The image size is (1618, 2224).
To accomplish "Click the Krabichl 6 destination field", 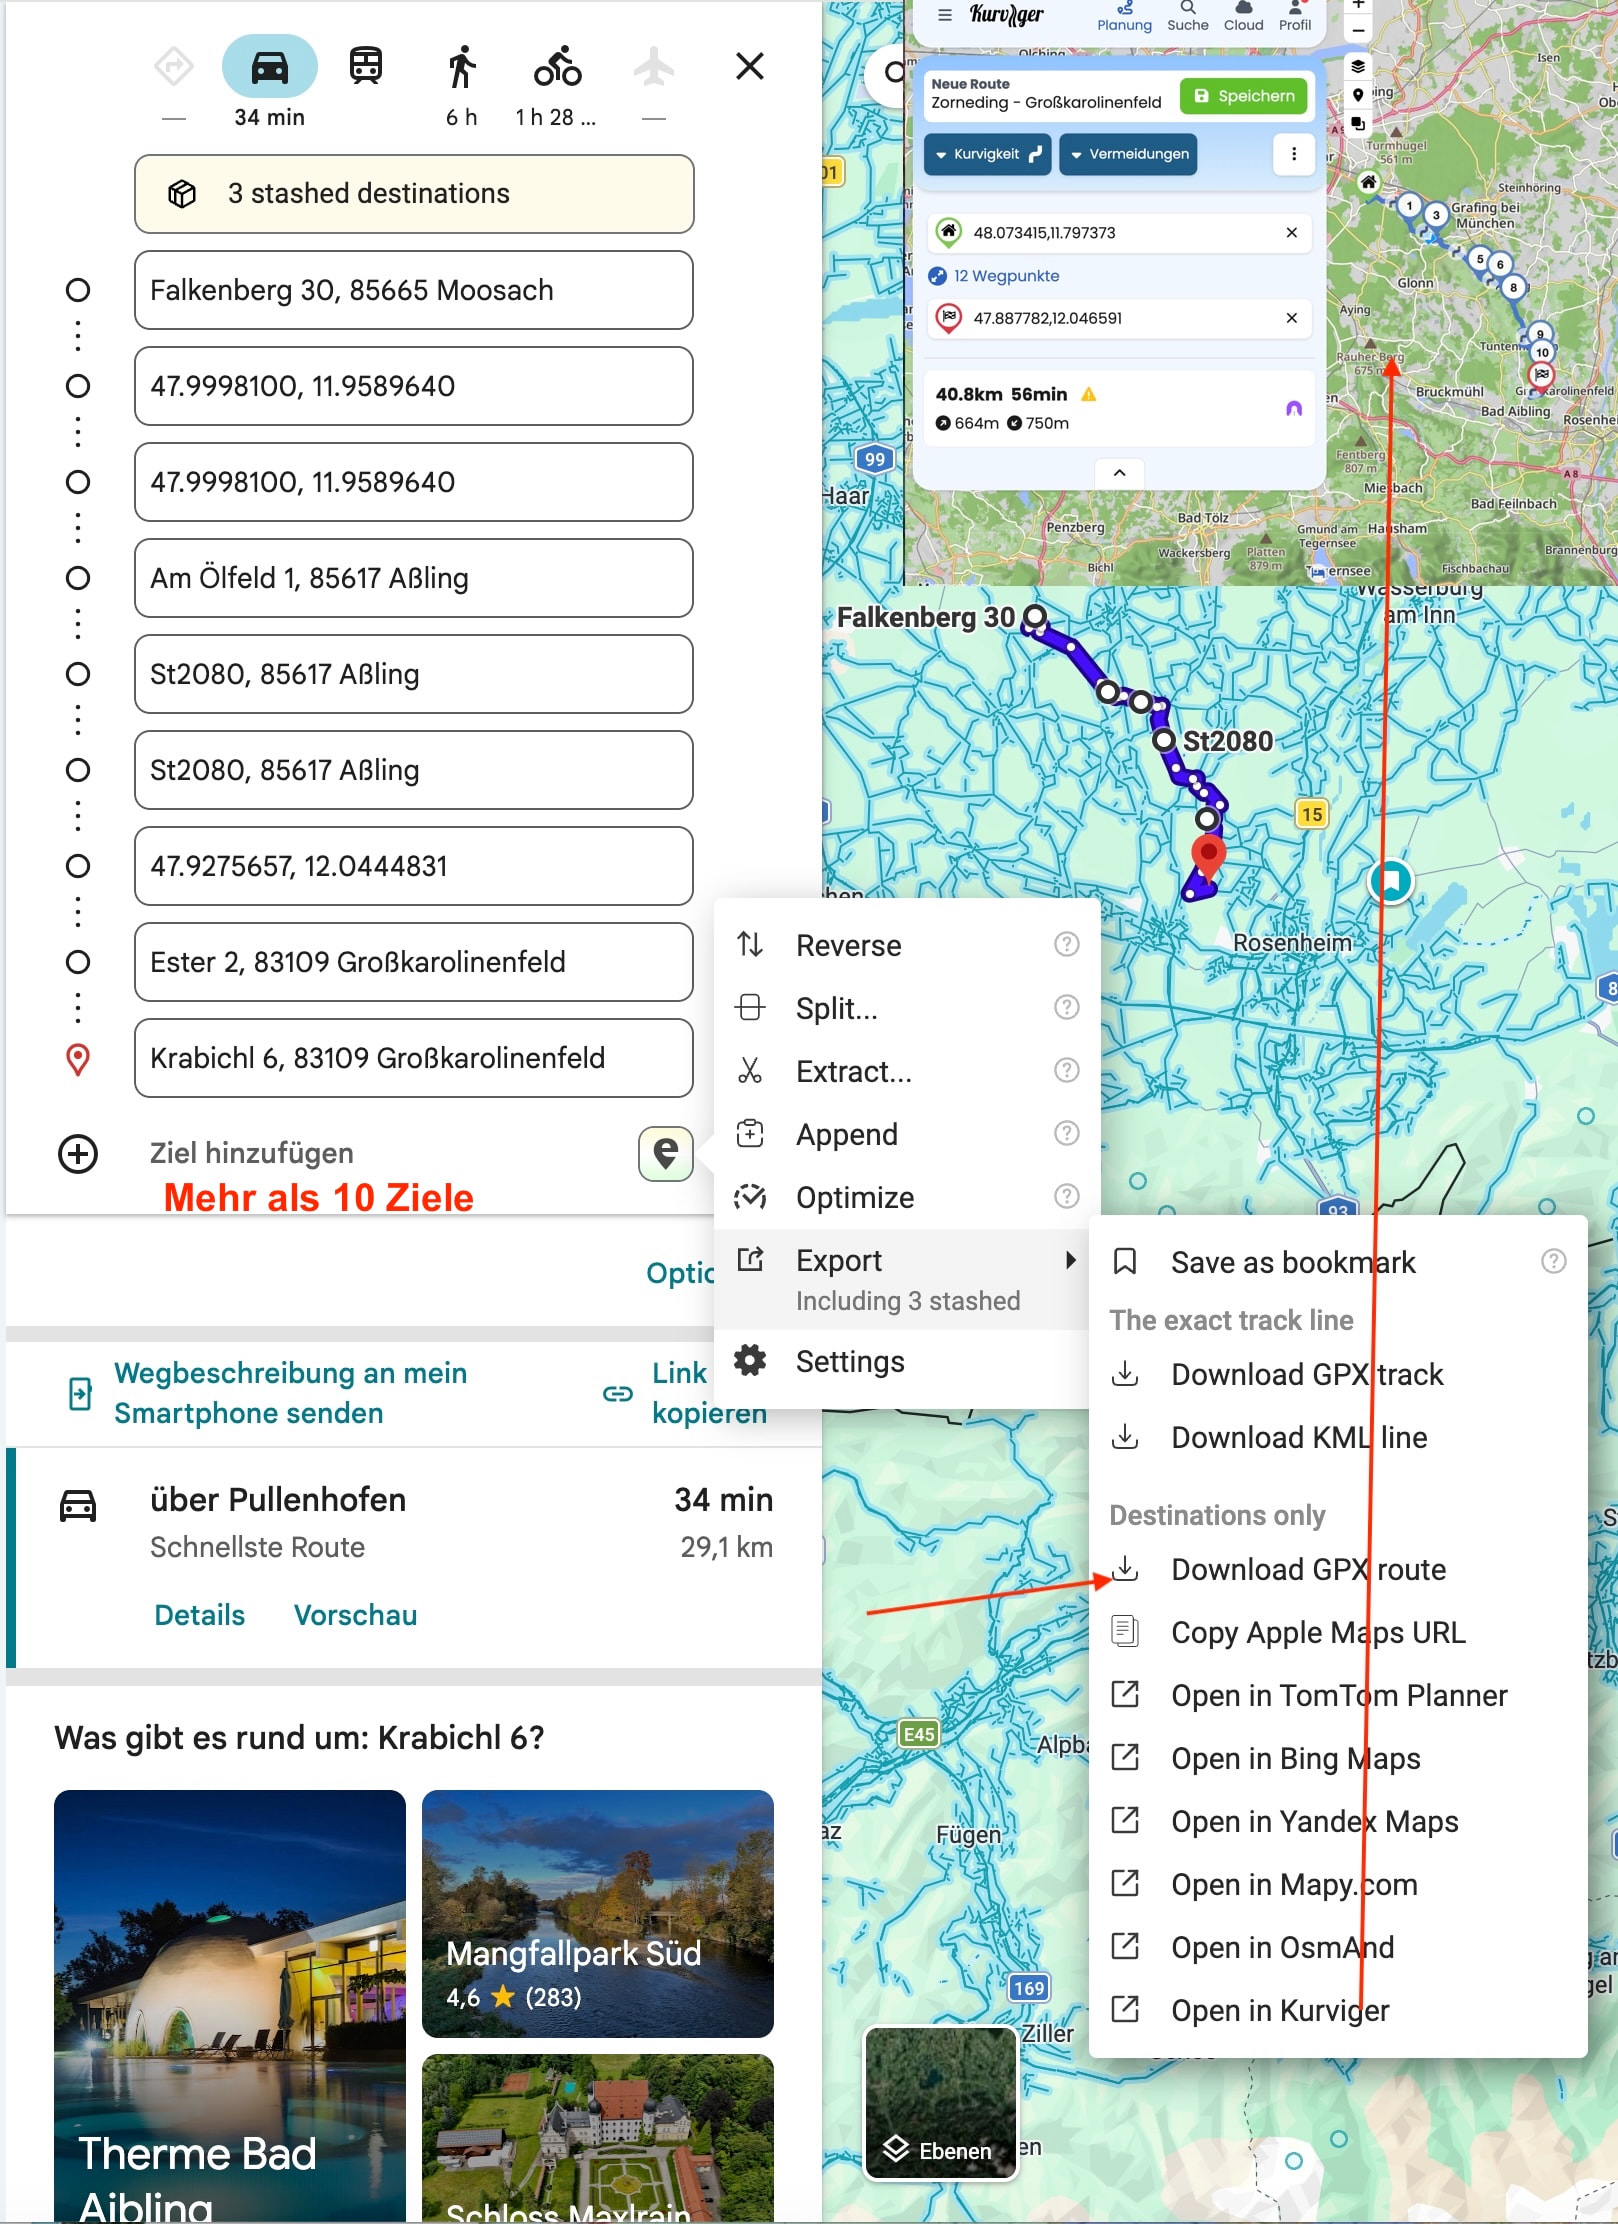I will (413, 1058).
